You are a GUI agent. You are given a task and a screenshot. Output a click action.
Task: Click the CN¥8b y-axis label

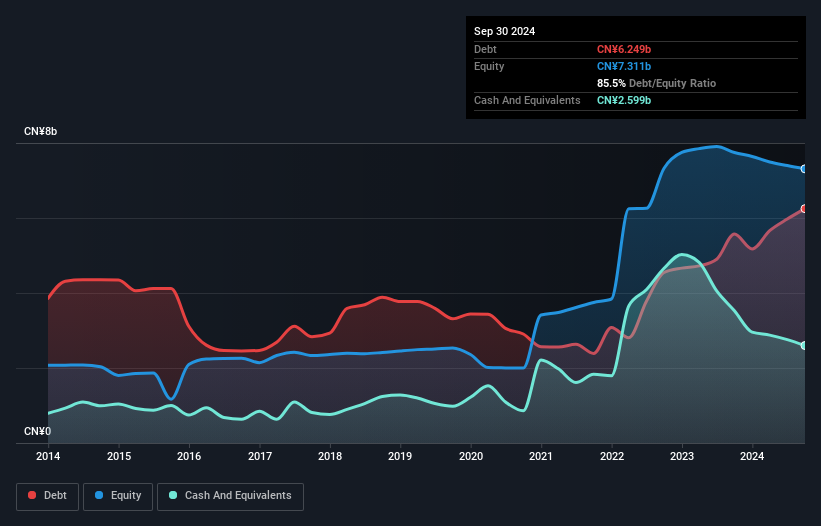[x=40, y=131]
